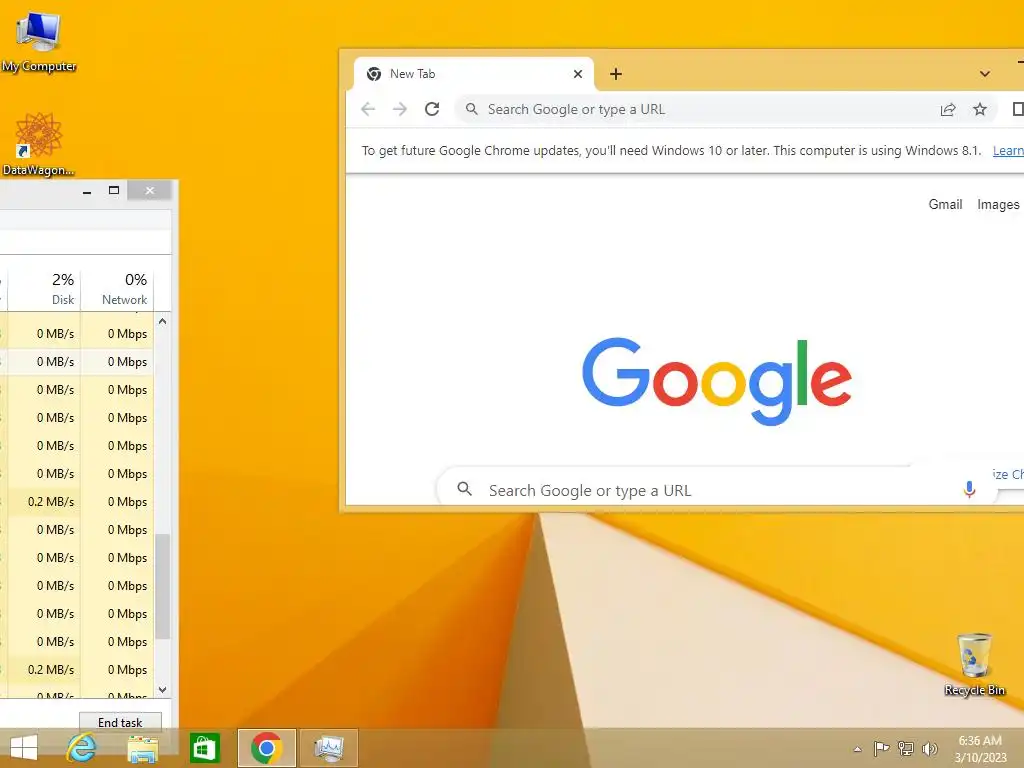
Task: Click the Task Manager vertical scrollbar thumb
Action: (x=162, y=586)
